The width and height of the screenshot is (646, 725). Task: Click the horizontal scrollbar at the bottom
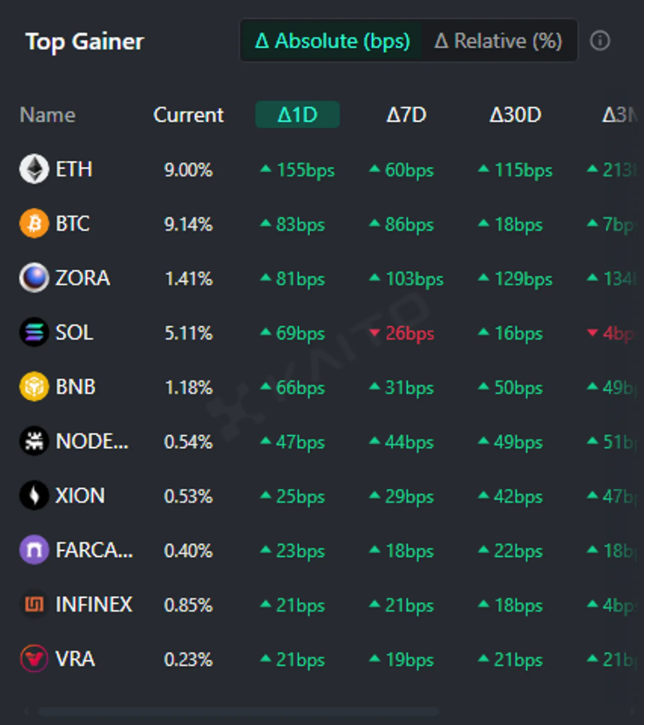coord(240,712)
